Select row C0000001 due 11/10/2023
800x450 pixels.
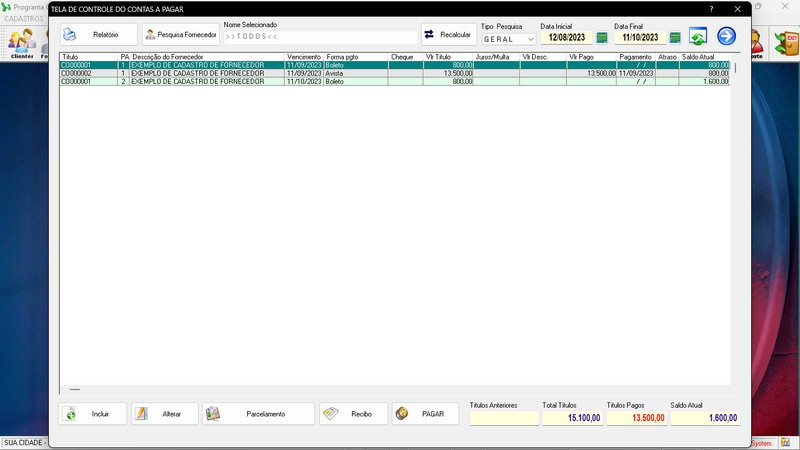pos(394,82)
